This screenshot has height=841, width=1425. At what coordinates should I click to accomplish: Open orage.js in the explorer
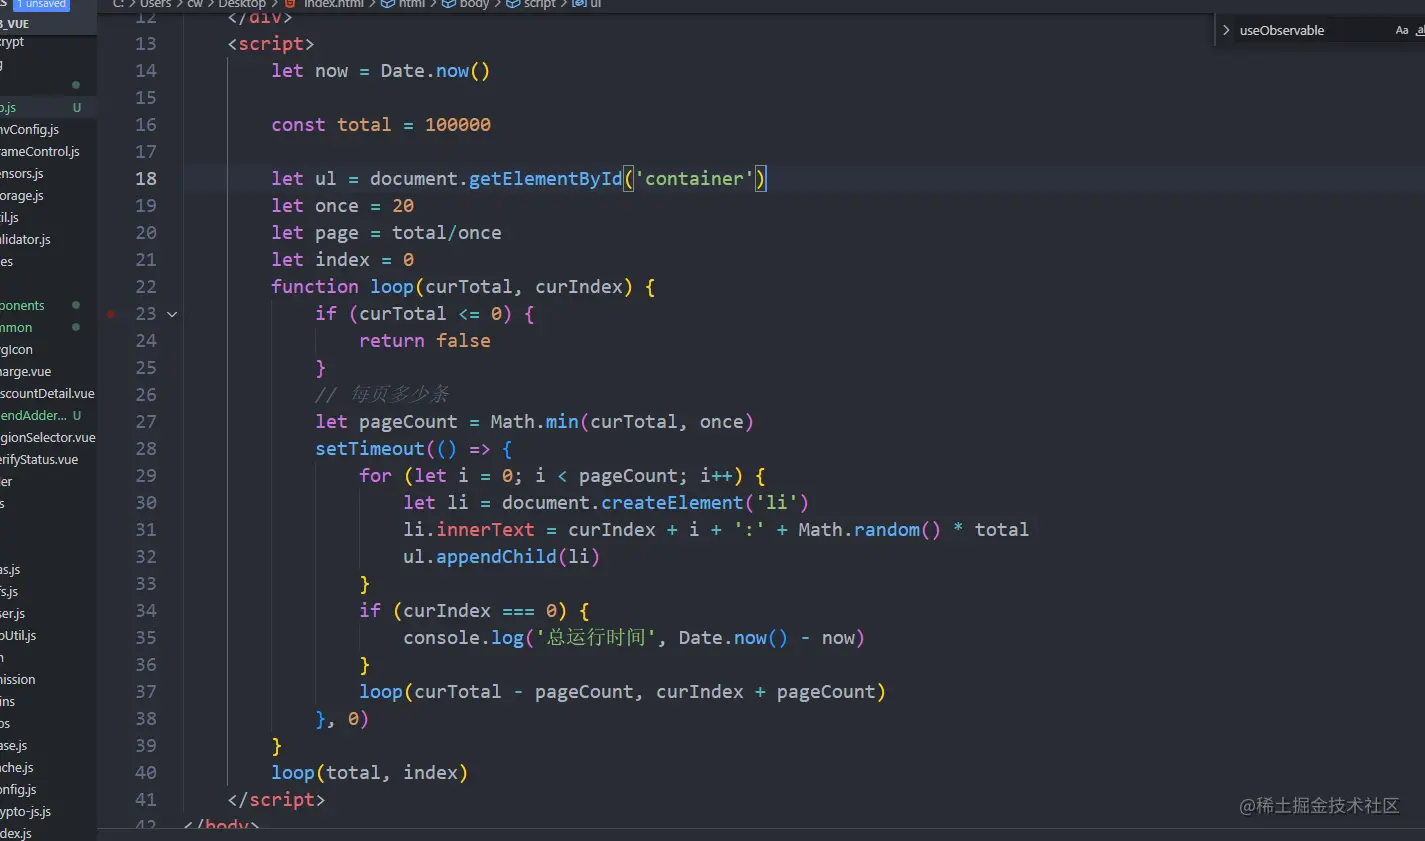pos(22,195)
